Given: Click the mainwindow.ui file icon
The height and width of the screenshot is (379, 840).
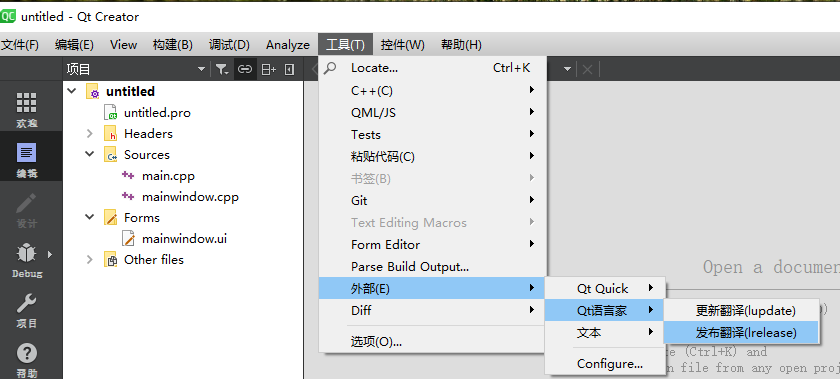Looking at the screenshot, I should tap(128, 239).
